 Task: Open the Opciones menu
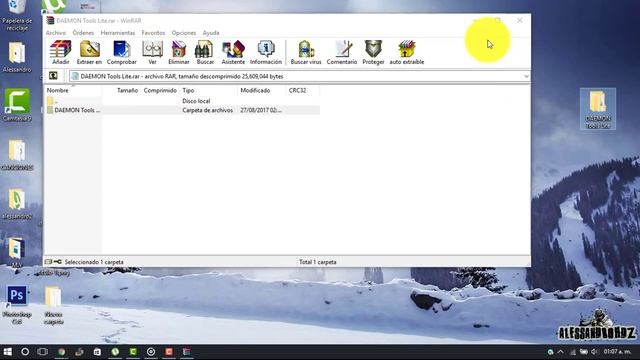184,33
